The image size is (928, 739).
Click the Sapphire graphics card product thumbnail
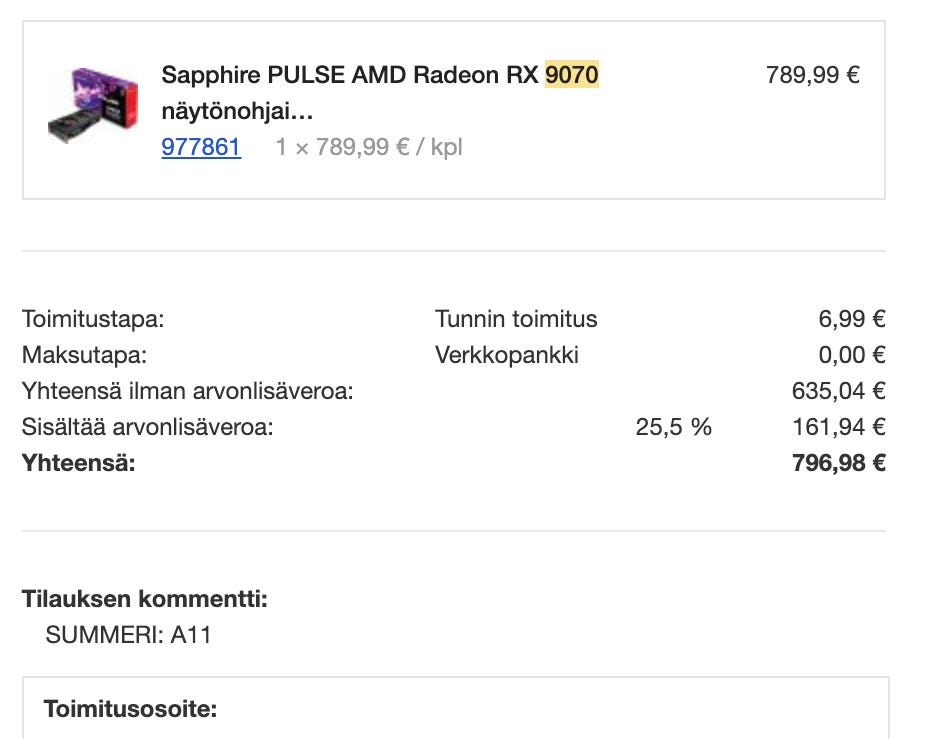coord(92,106)
